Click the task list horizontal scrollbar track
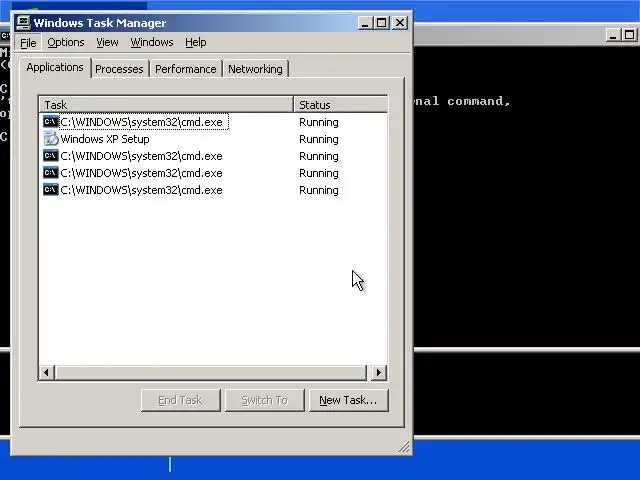The image size is (640, 480). pyautogui.click(x=211, y=372)
